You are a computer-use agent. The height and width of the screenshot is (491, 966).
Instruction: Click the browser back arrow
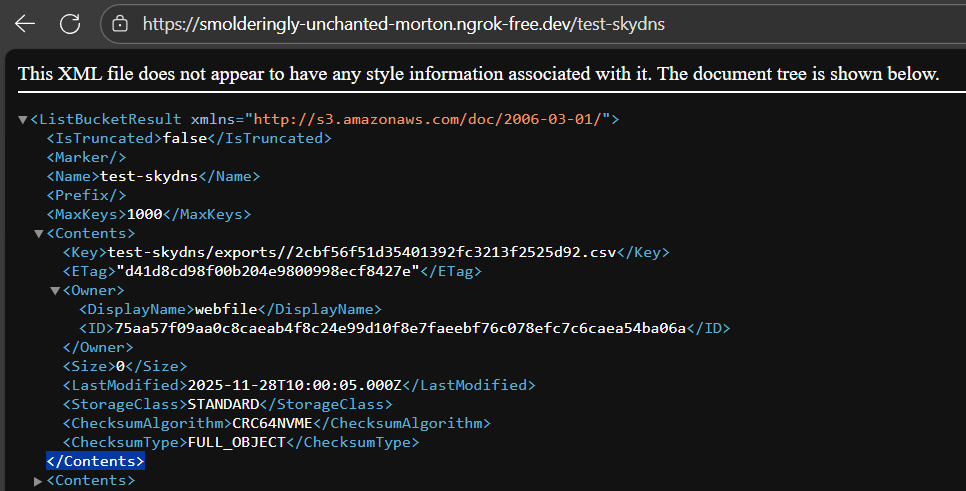pos(25,24)
